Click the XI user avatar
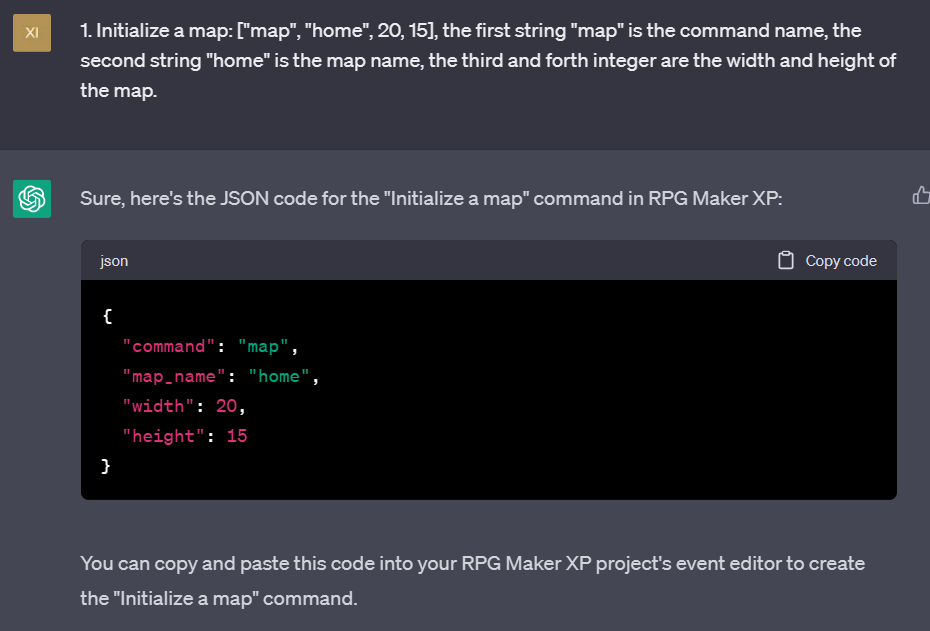The height and width of the screenshot is (631, 930). tap(32, 33)
